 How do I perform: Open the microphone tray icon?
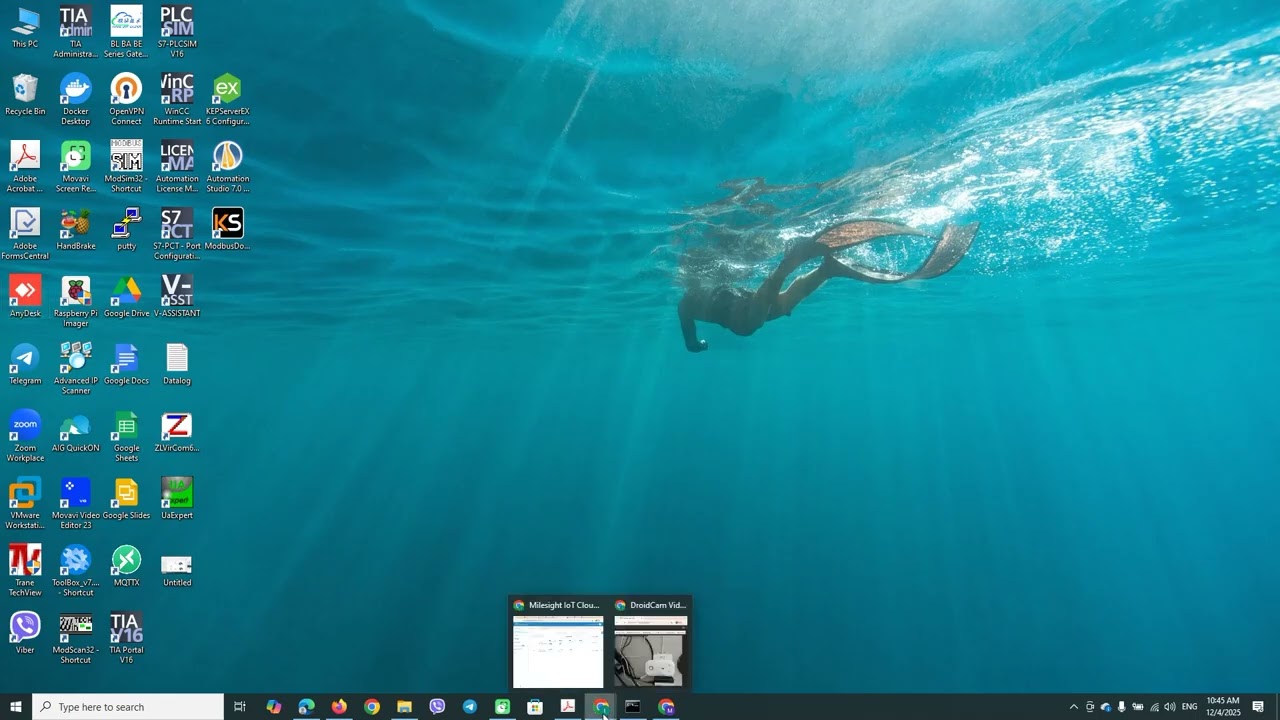[1122, 707]
